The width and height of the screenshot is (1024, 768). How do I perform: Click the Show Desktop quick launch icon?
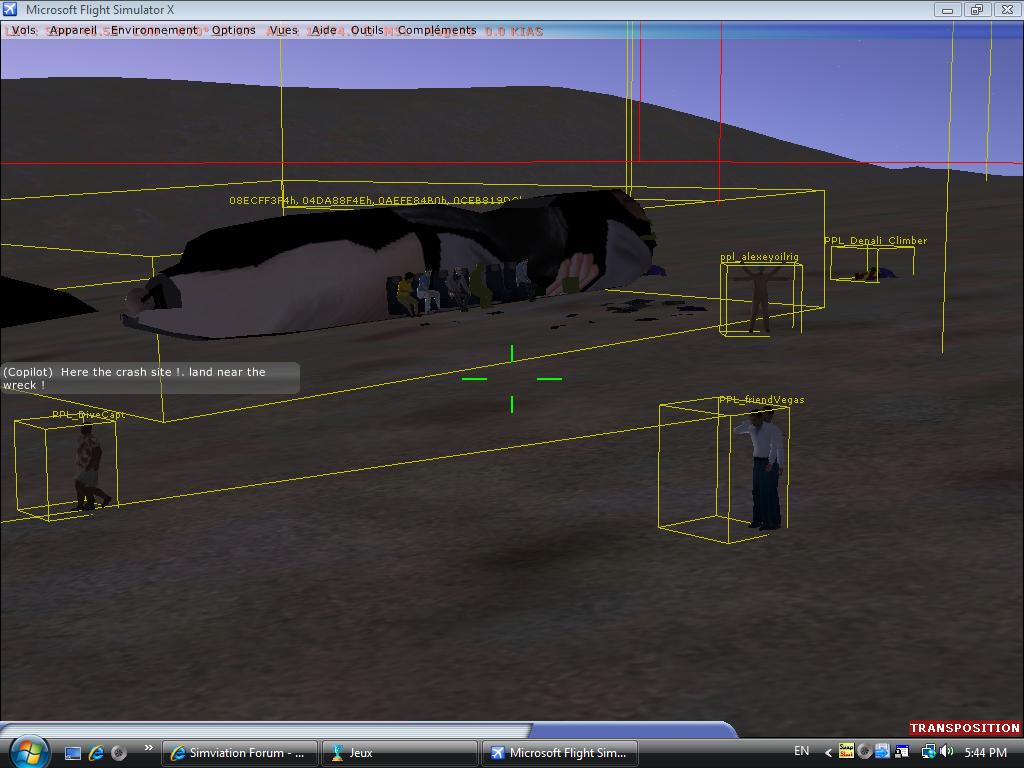[x=73, y=753]
